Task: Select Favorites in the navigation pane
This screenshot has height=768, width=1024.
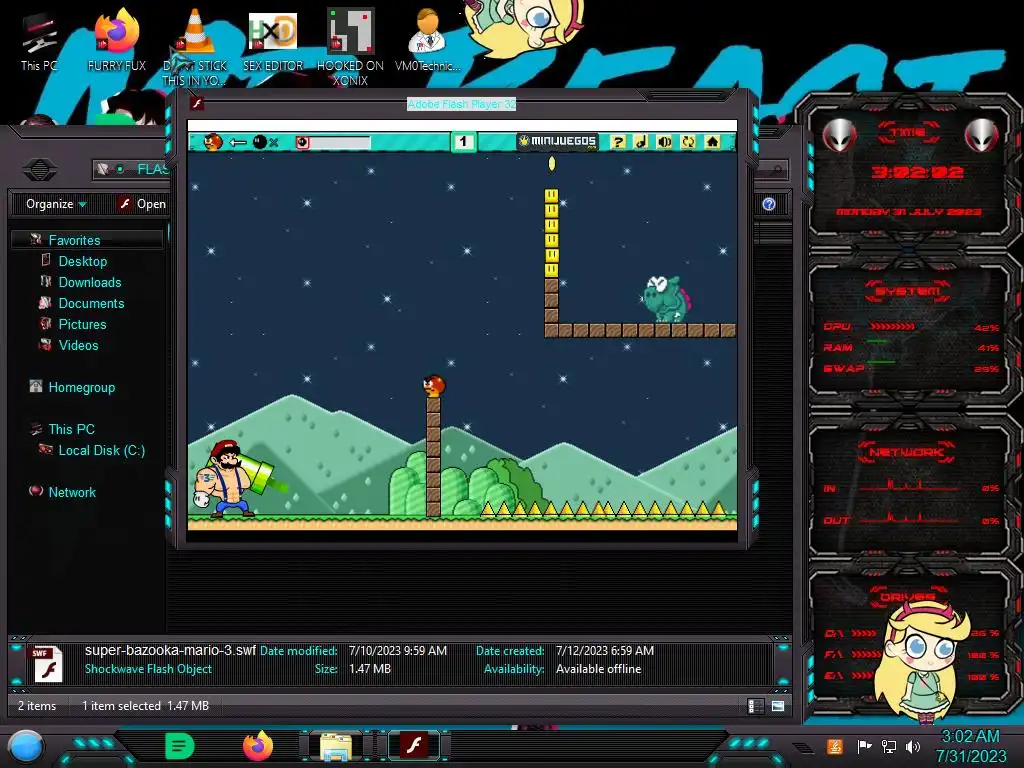Action: [74, 240]
